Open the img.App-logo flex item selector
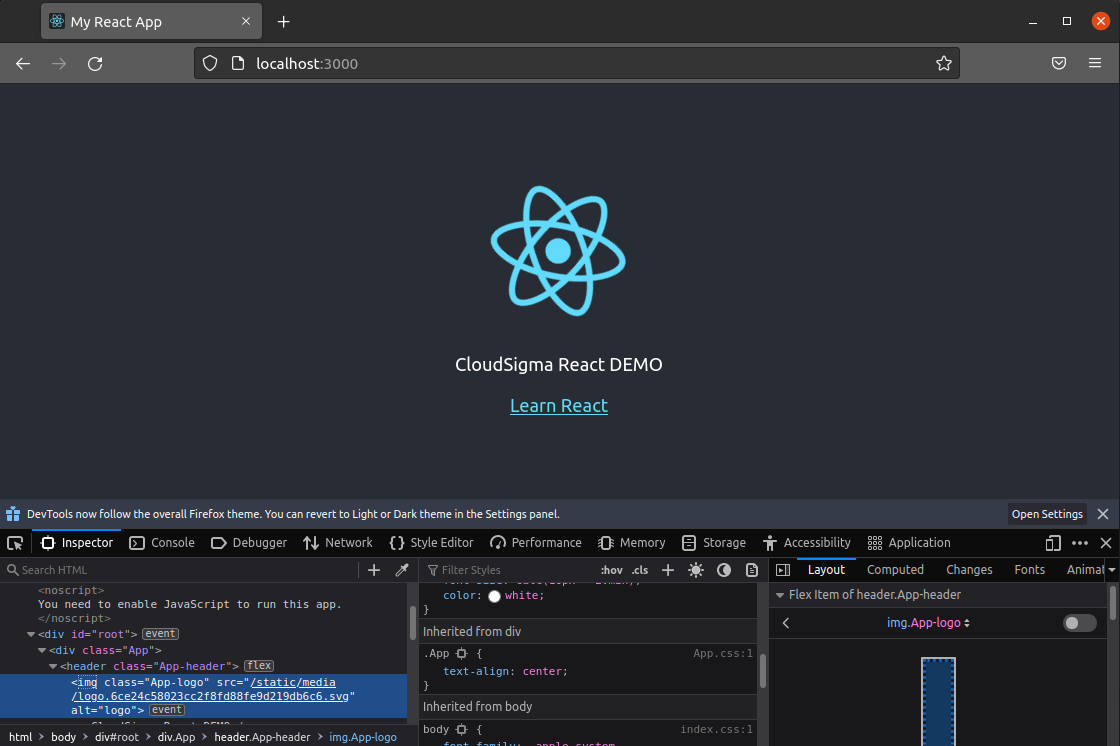The width and height of the screenshot is (1120, 746). [928, 623]
